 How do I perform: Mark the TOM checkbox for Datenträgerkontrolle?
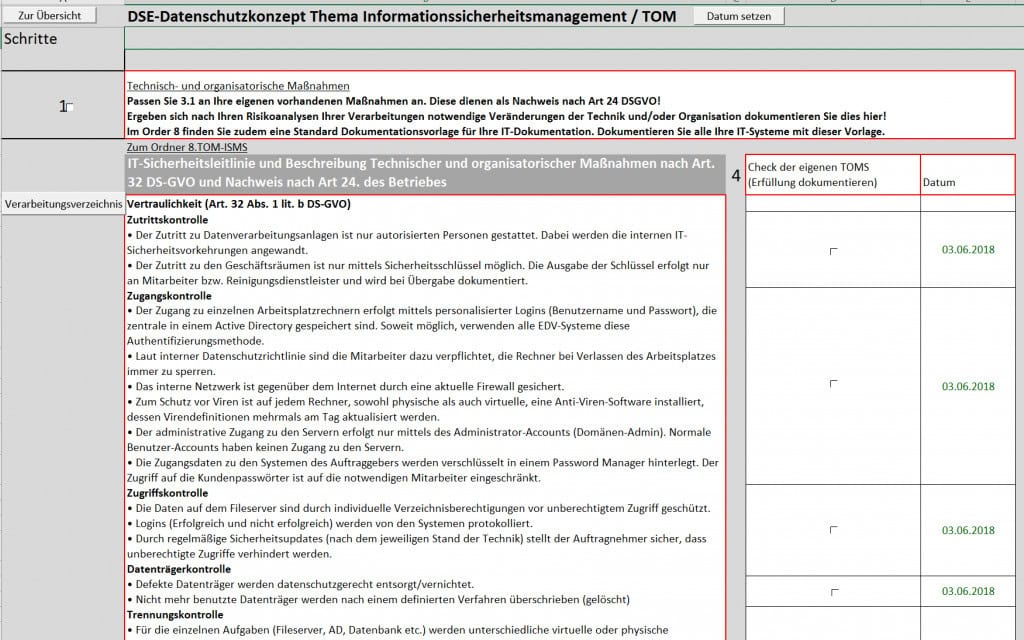pos(833,592)
